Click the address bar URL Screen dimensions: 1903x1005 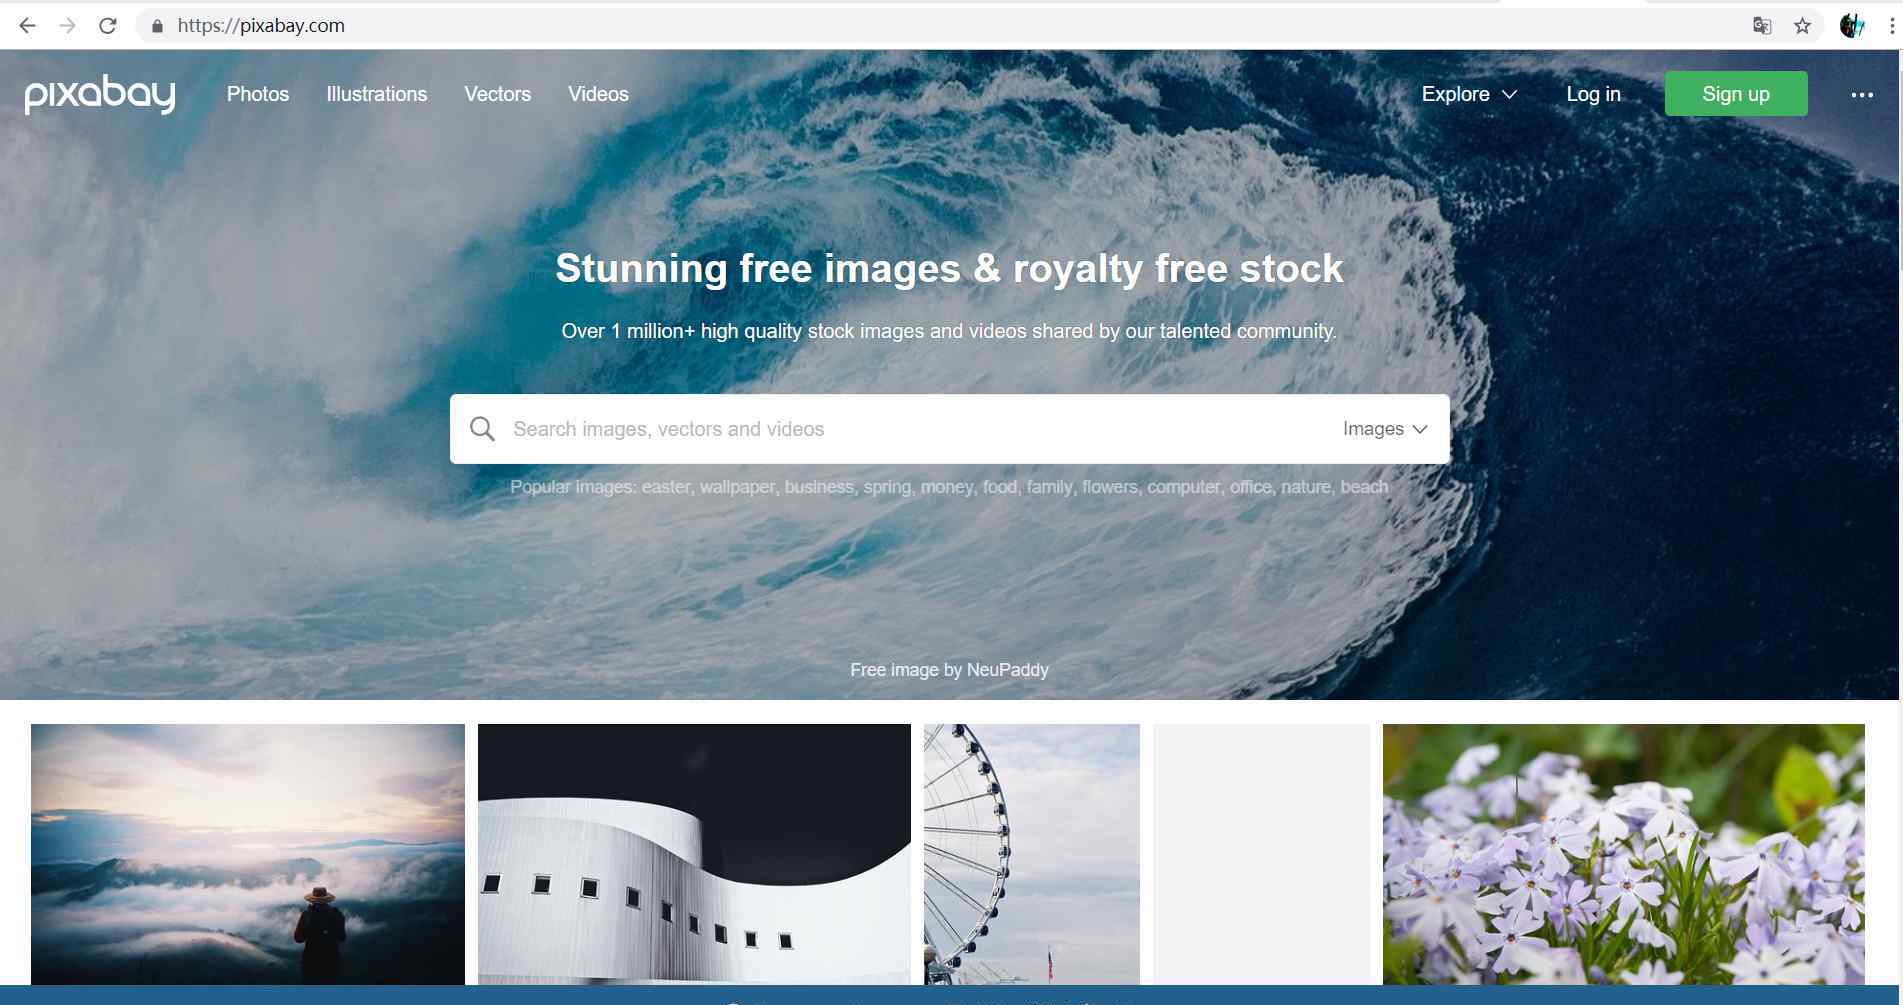(x=261, y=26)
